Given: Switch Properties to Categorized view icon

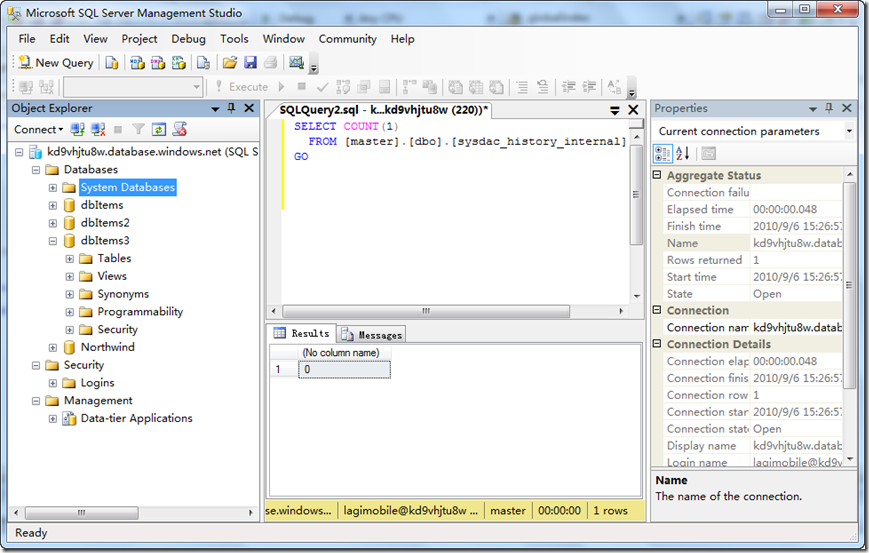Looking at the screenshot, I should [x=663, y=154].
